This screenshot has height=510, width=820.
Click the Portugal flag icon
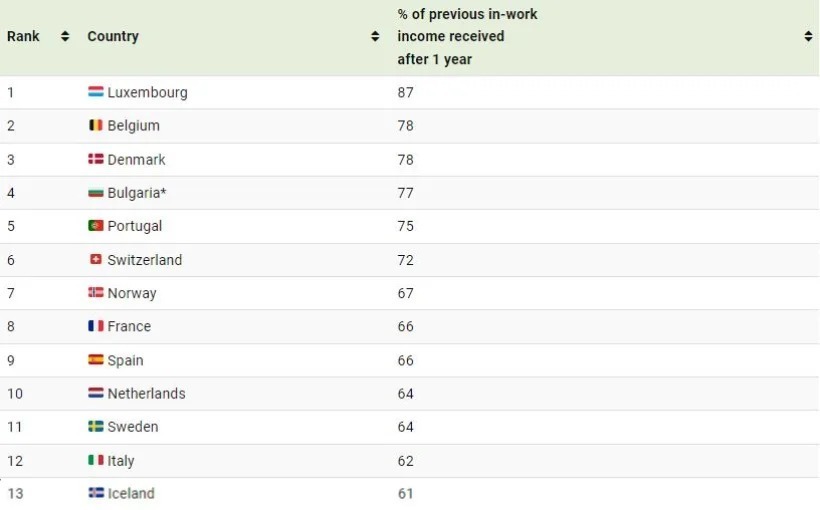pos(96,225)
